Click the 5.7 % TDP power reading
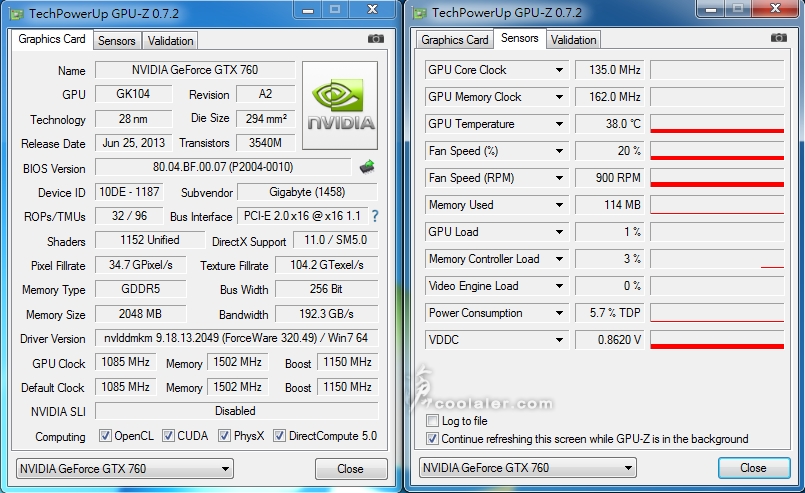The height and width of the screenshot is (493, 805). (610, 313)
